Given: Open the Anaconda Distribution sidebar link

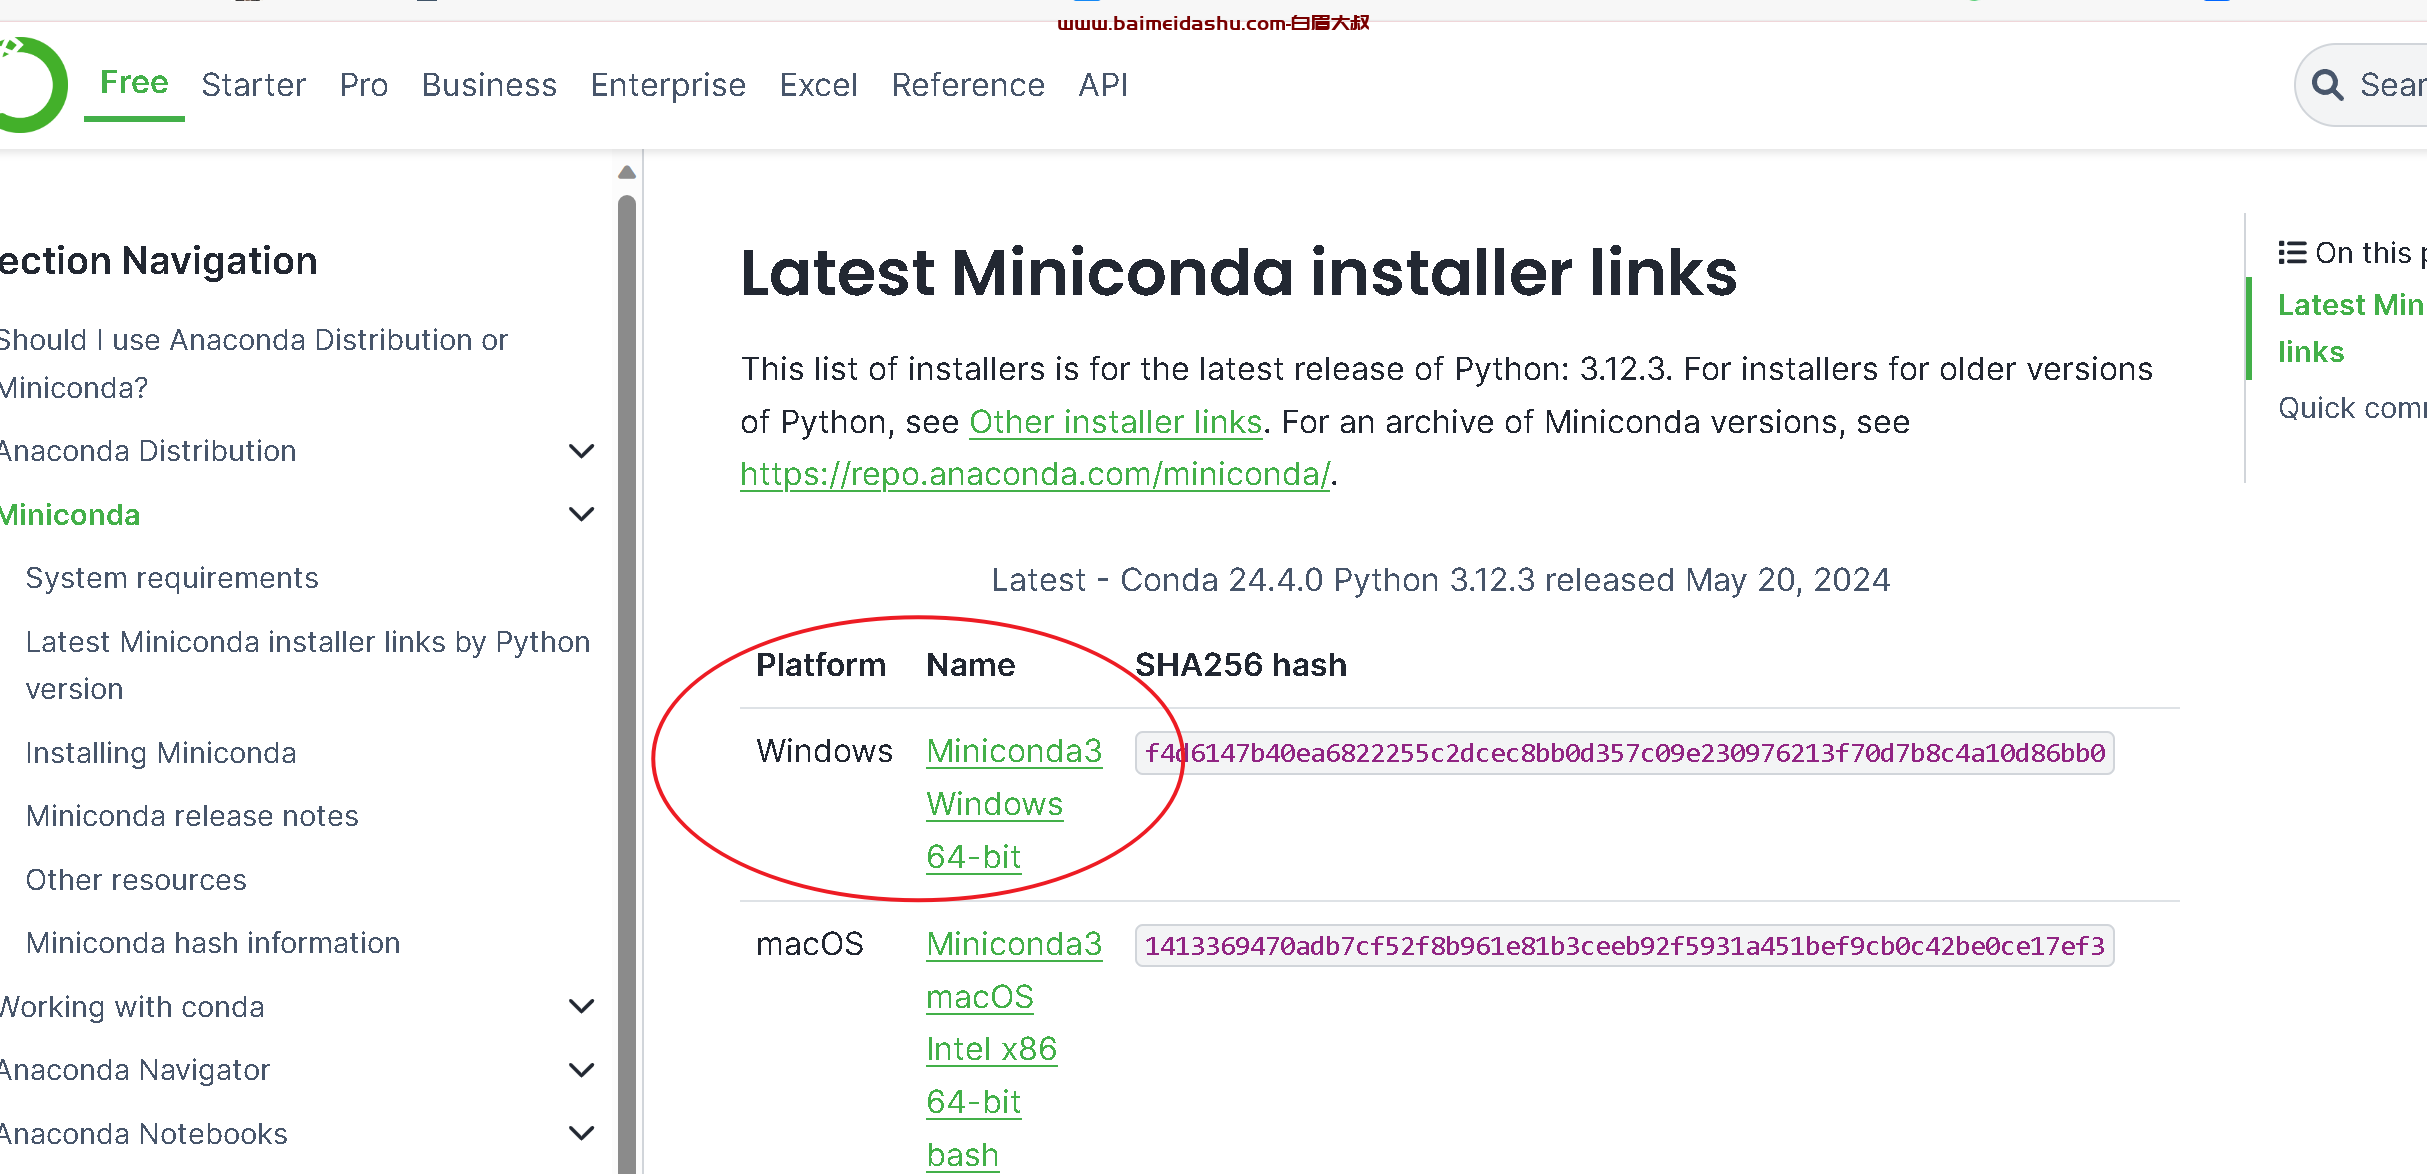Looking at the screenshot, I should (148, 451).
